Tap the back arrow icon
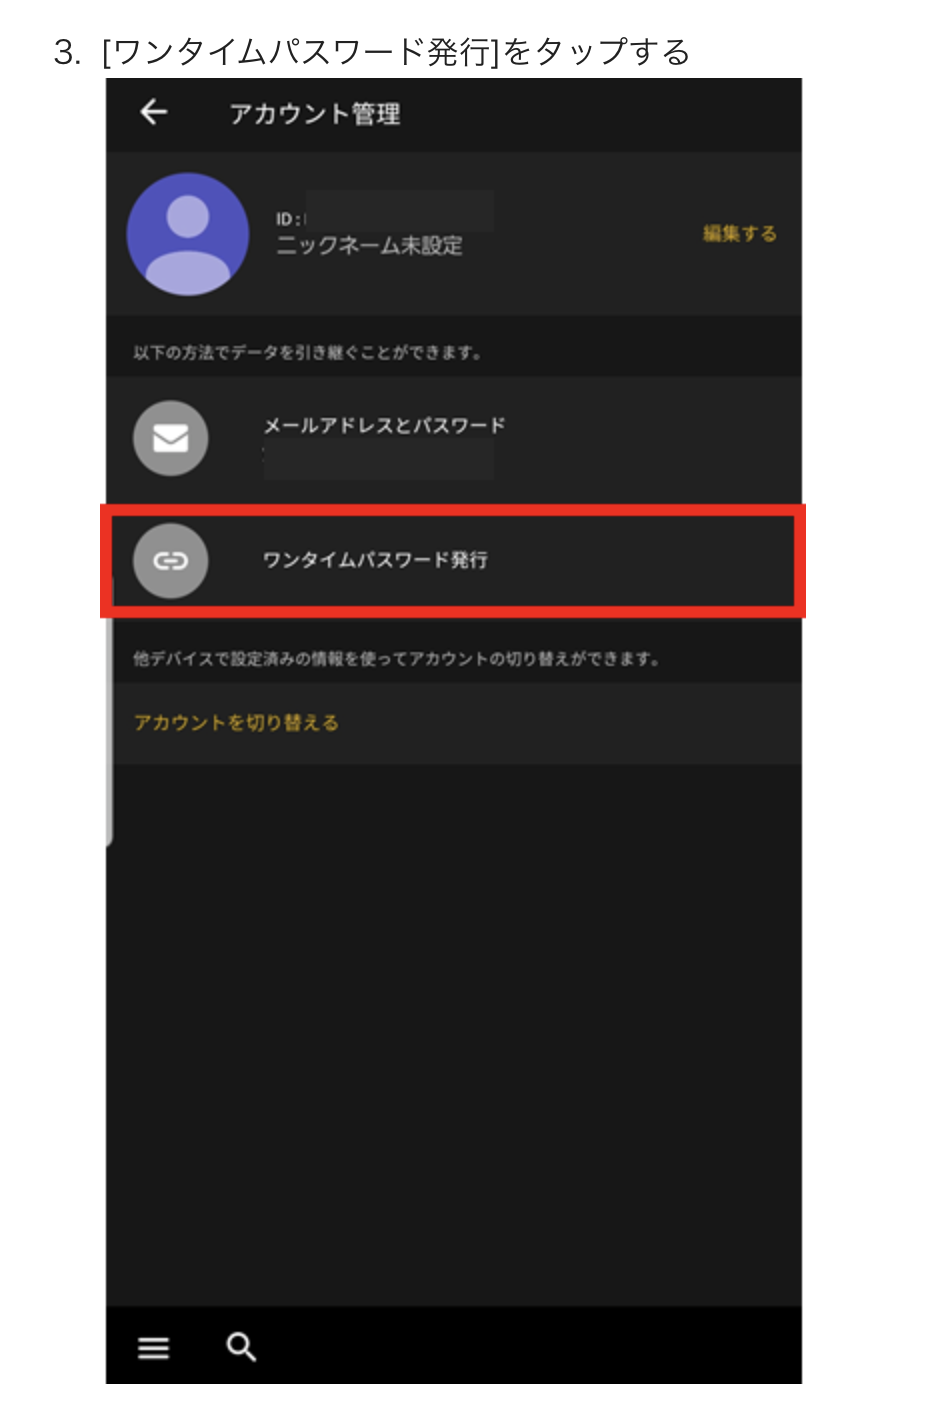This screenshot has width=948, height=1413. coord(153,112)
